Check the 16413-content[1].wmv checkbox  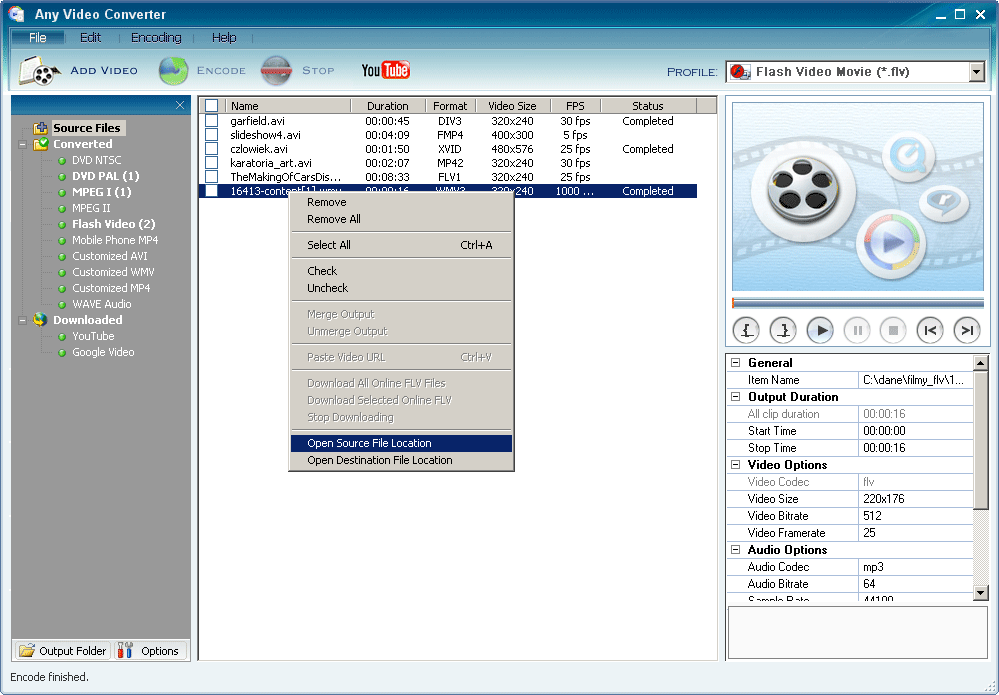pos(212,190)
